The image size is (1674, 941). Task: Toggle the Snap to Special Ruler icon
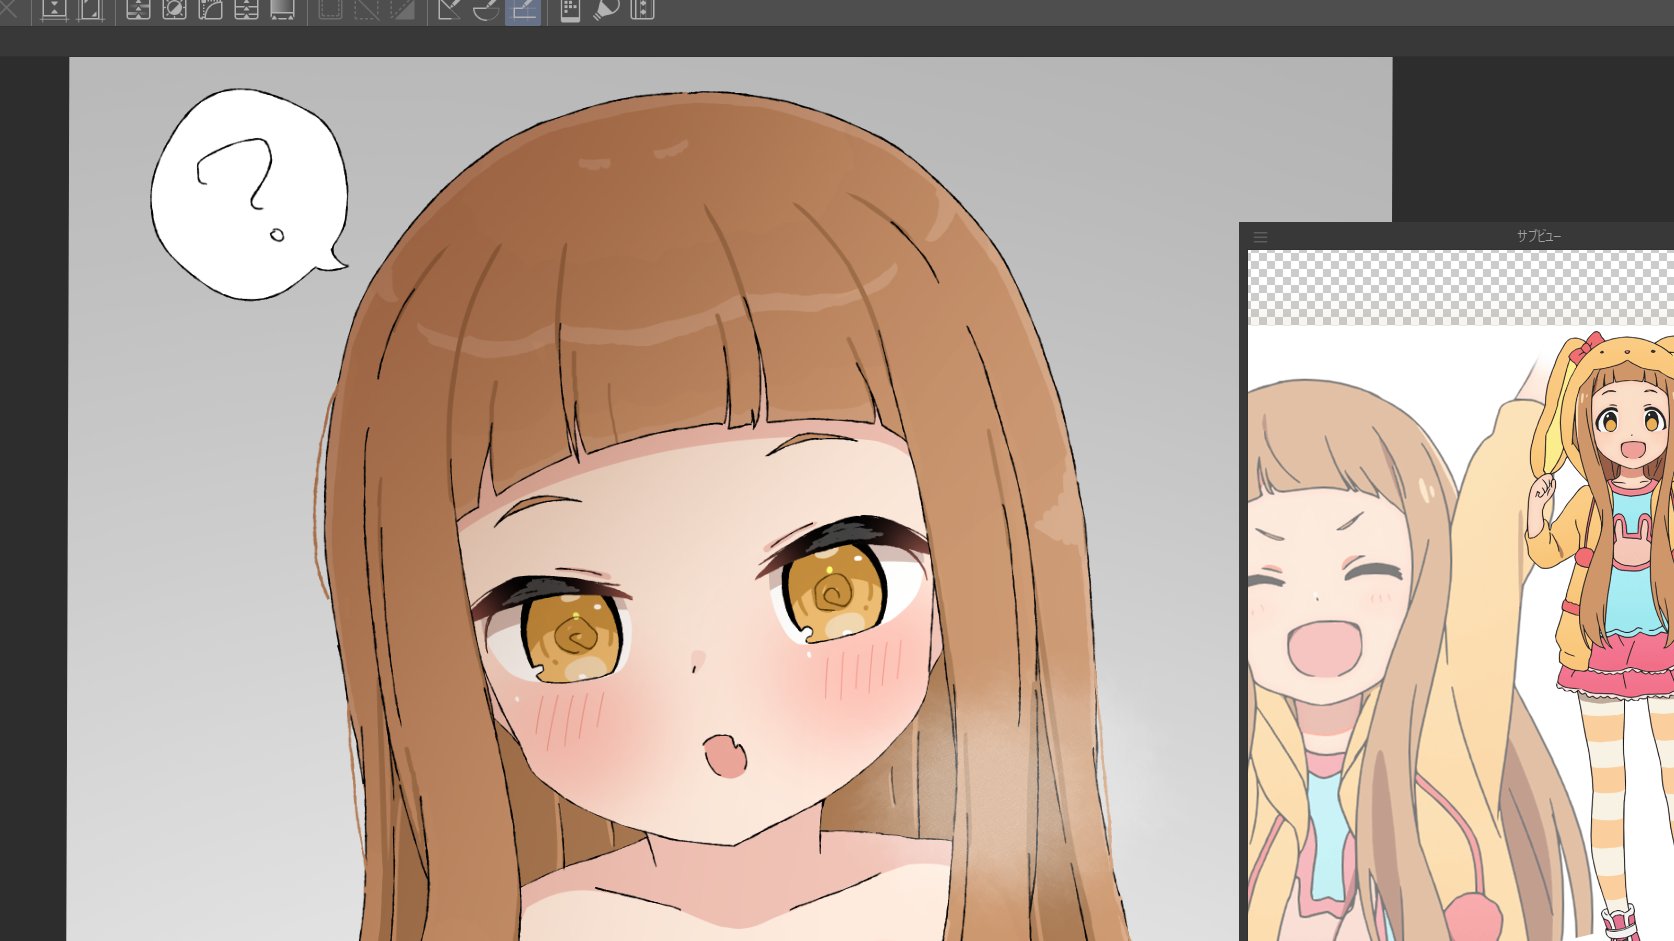click(x=486, y=10)
